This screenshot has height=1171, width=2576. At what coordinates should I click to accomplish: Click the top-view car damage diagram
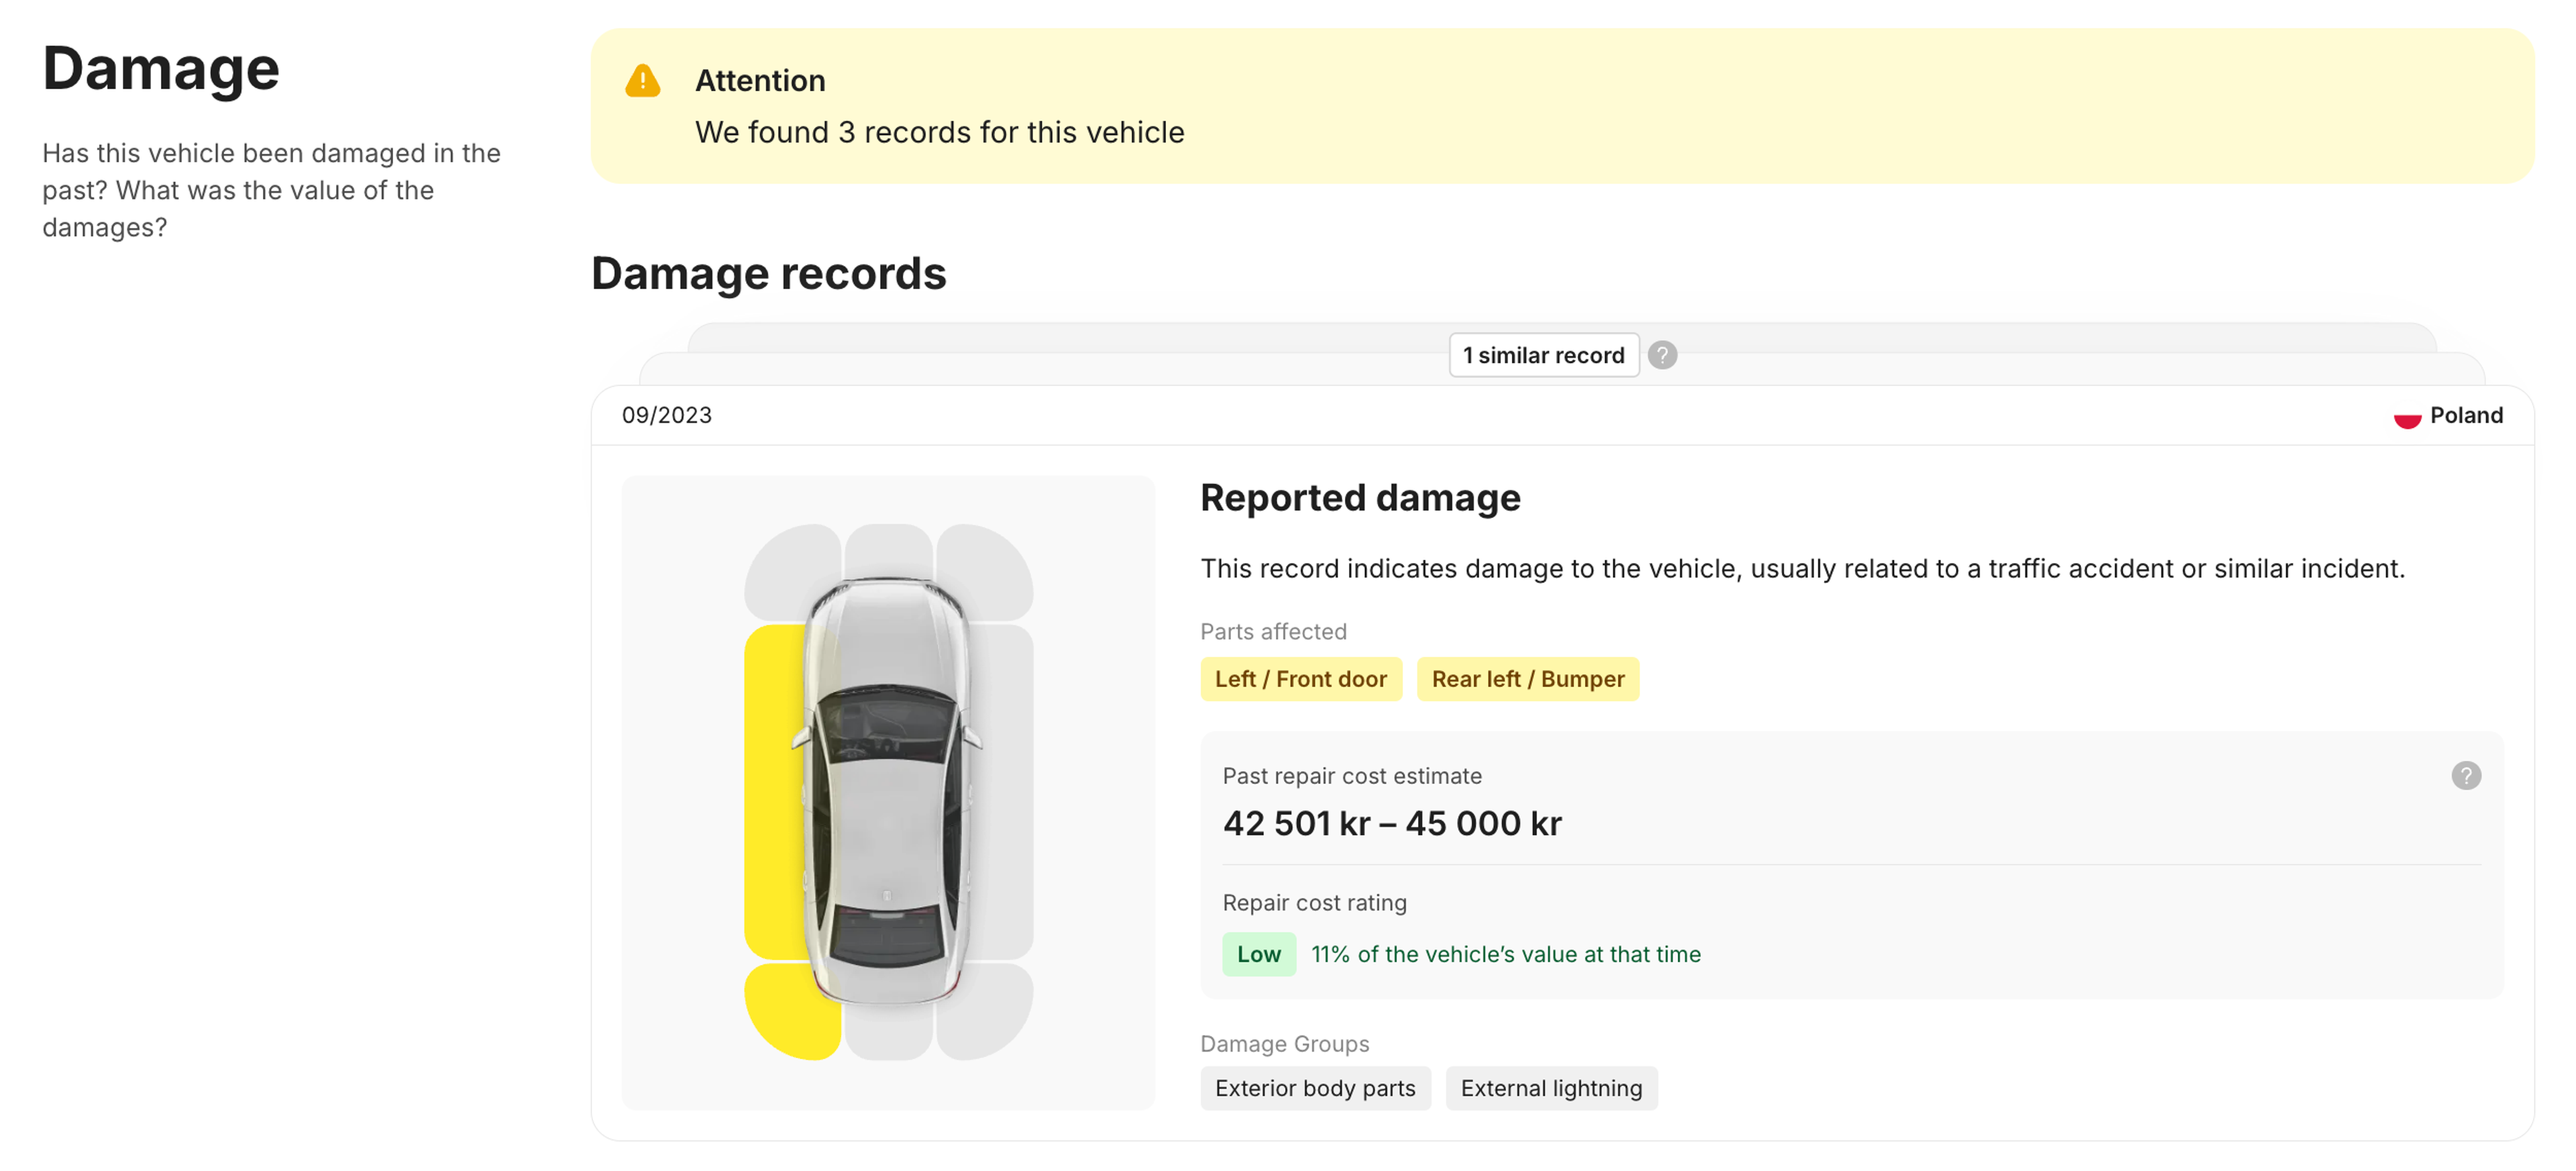pos(887,792)
